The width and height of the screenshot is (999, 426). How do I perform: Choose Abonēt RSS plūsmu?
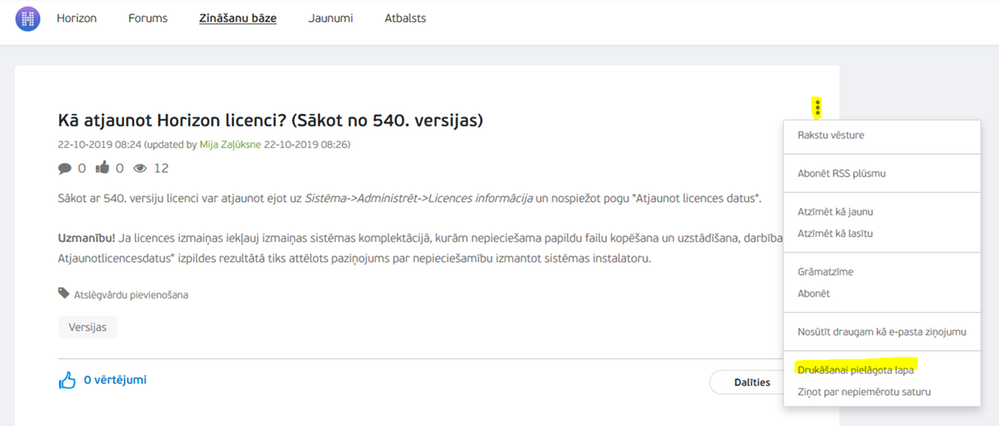842,173
